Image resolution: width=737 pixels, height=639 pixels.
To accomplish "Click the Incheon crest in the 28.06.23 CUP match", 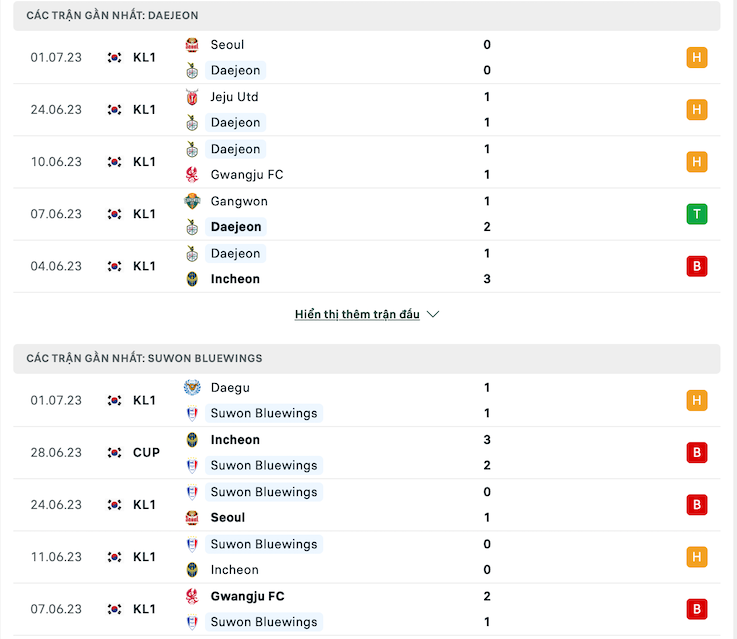I will click(x=192, y=440).
